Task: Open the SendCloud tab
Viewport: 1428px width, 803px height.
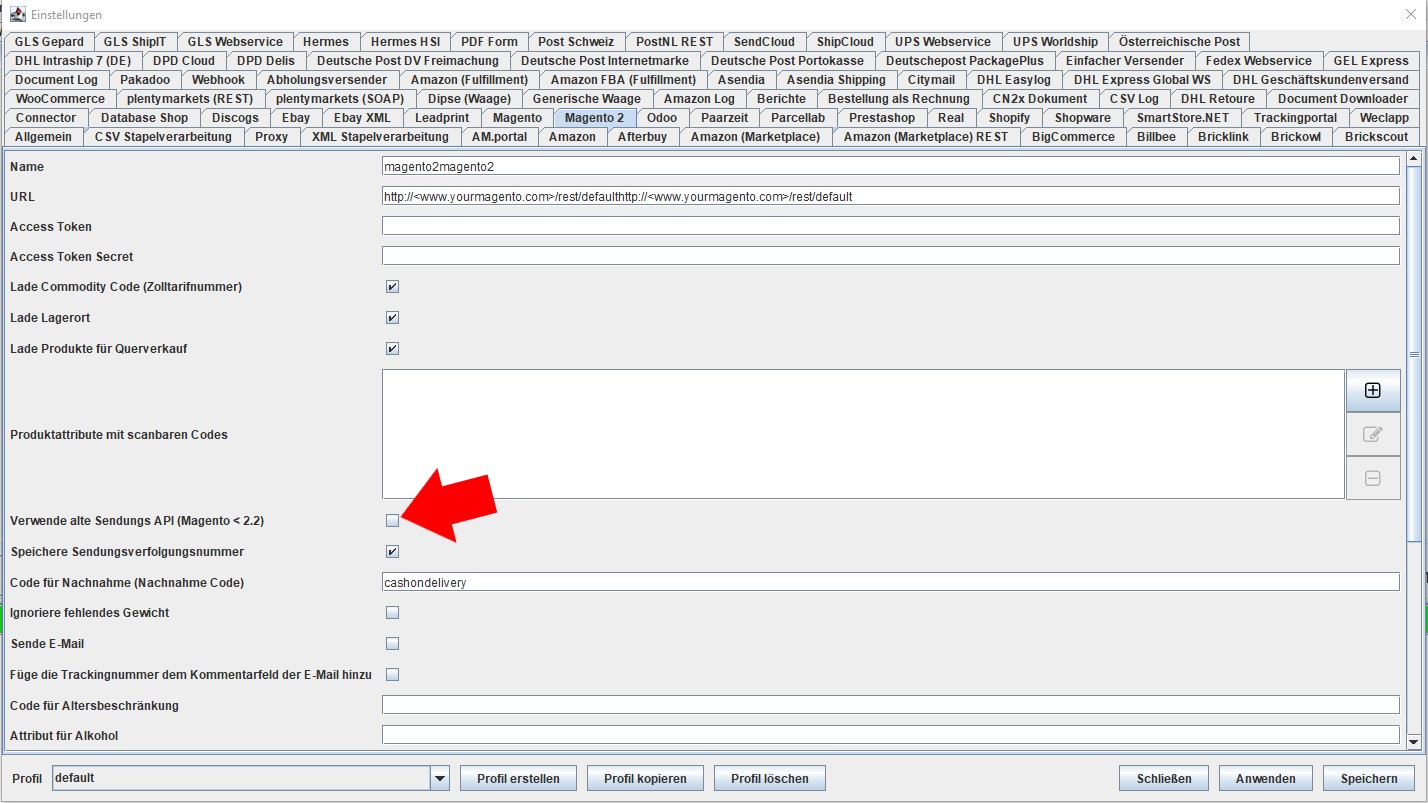Action: 764,42
